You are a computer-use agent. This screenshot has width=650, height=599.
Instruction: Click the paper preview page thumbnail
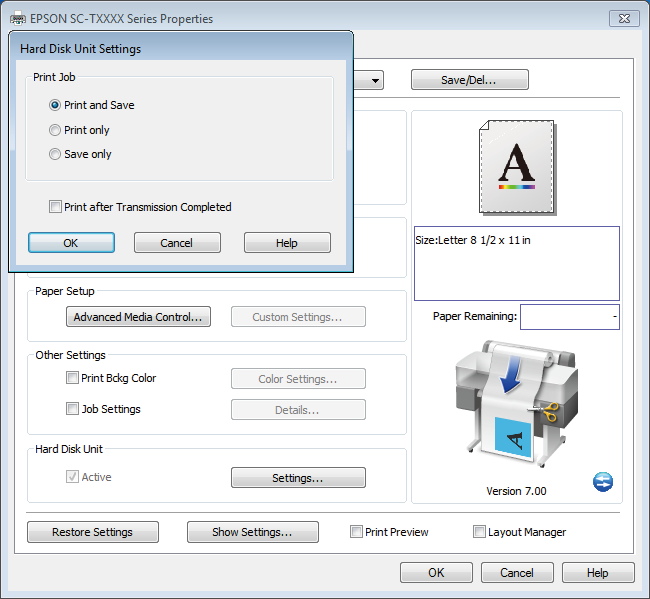click(x=517, y=167)
